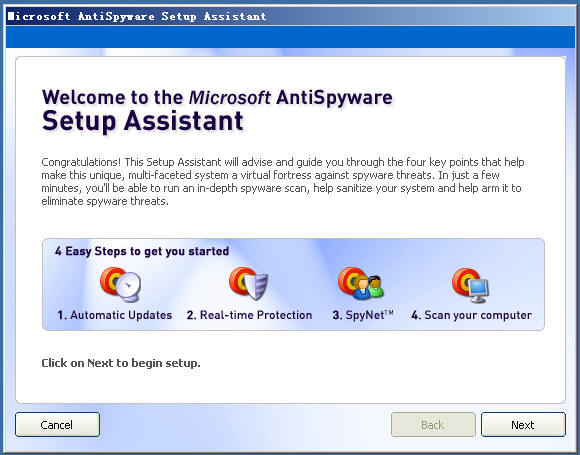The height and width of the screenshot is (455, 580).
Task: Click the "Click on Next to begin setup." text
Action: point(121,363)
